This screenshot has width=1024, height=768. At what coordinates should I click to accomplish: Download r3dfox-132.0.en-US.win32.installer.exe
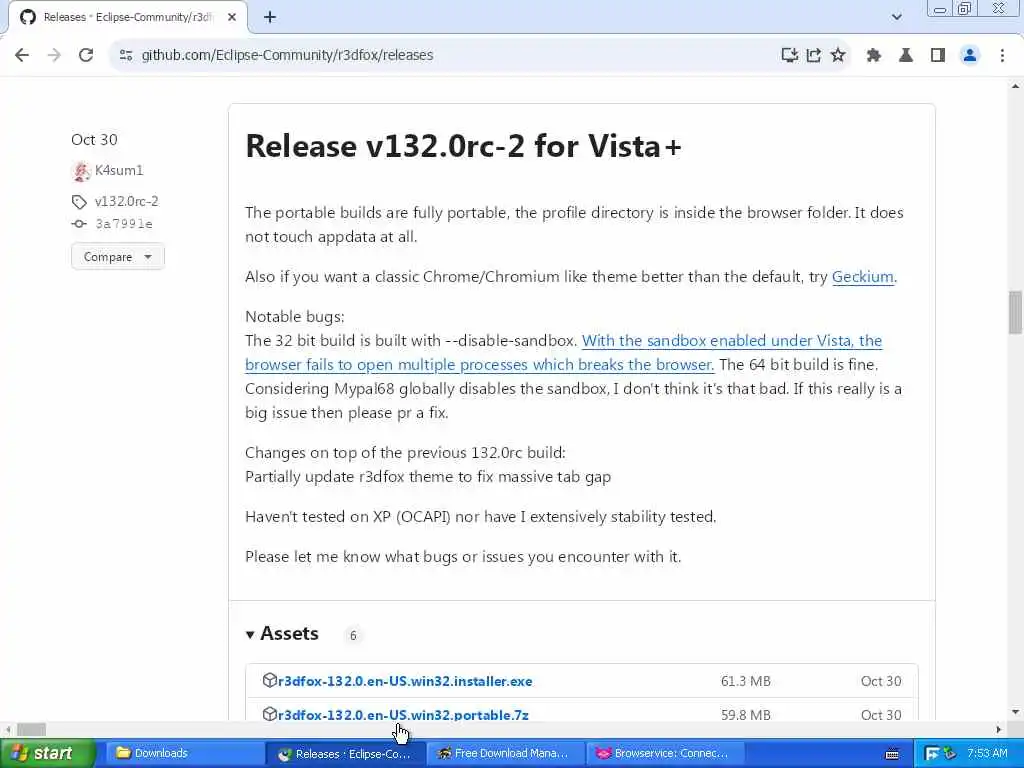coord(405,681)
